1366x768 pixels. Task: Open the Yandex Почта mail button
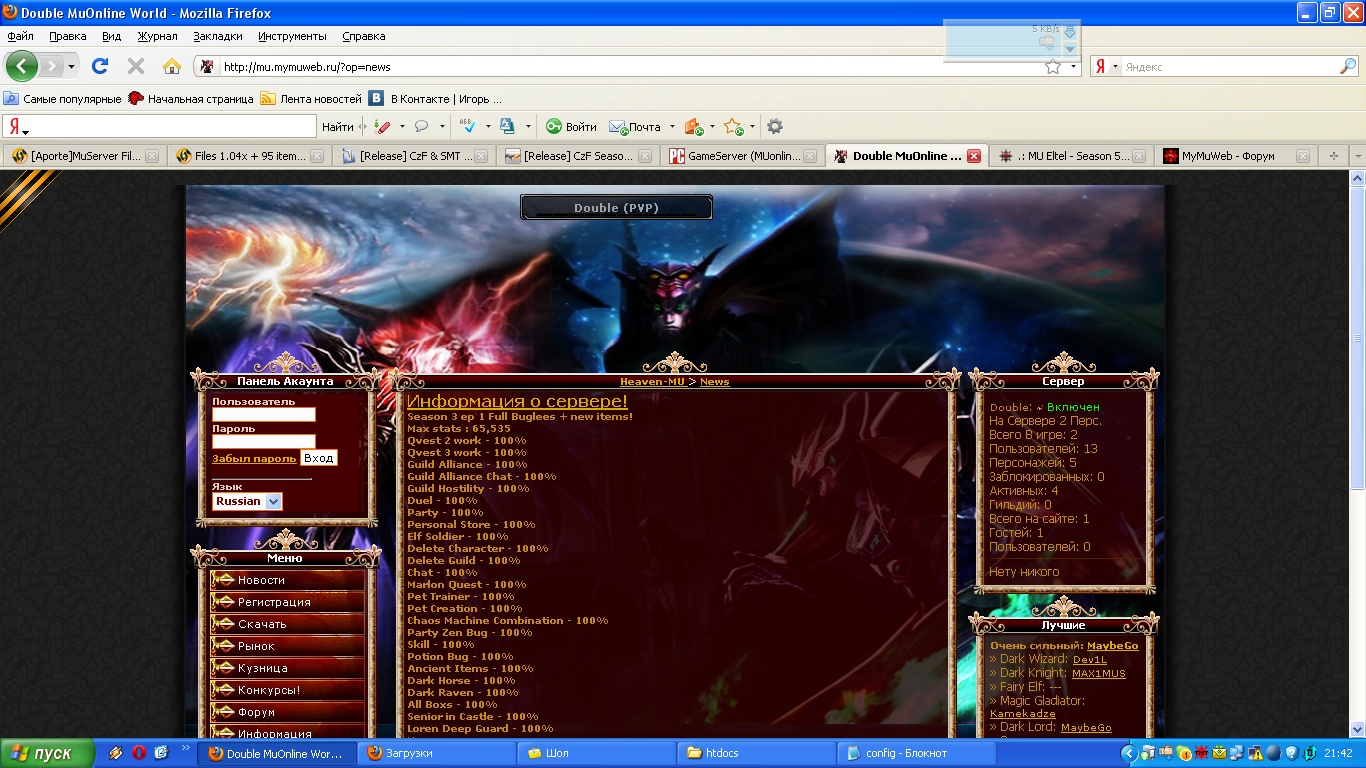click(635, 127)
